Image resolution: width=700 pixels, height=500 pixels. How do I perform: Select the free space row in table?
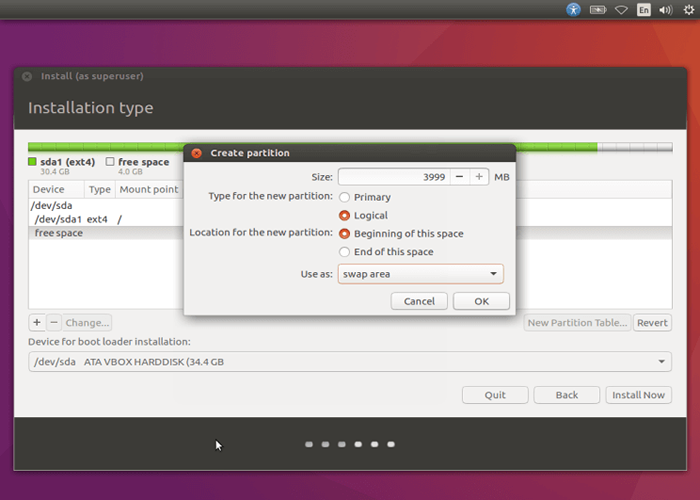pyautogui.click(x=106, y=233)
